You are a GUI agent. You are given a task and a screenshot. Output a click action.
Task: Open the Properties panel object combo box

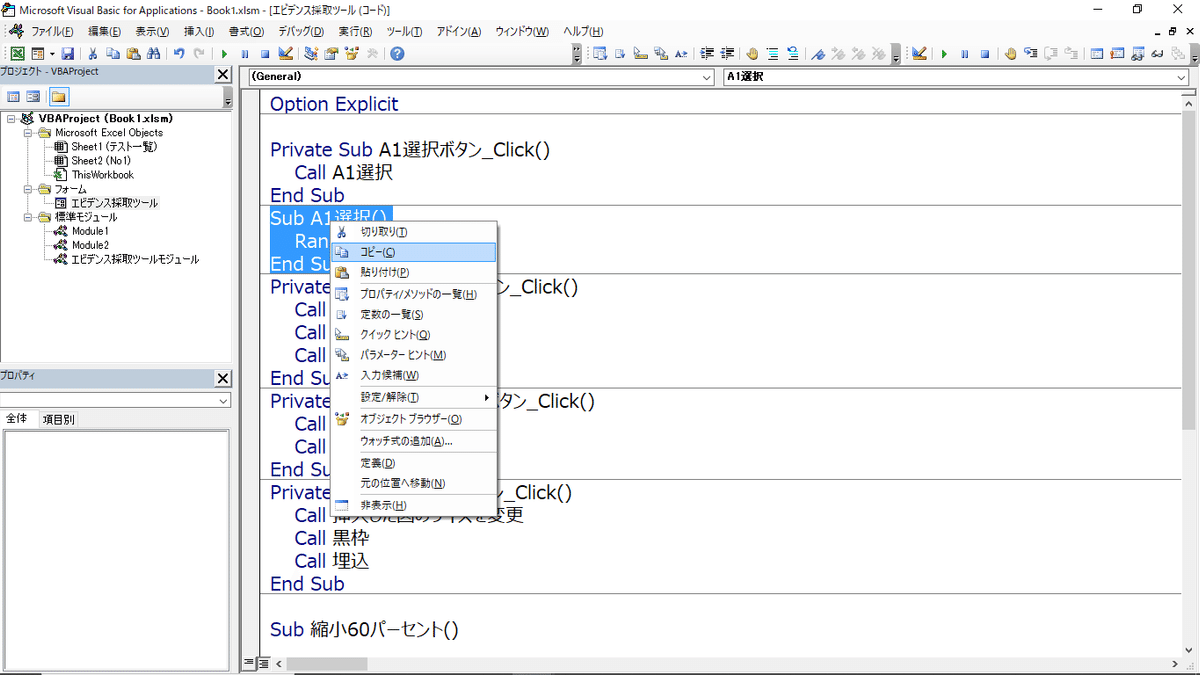116,400
